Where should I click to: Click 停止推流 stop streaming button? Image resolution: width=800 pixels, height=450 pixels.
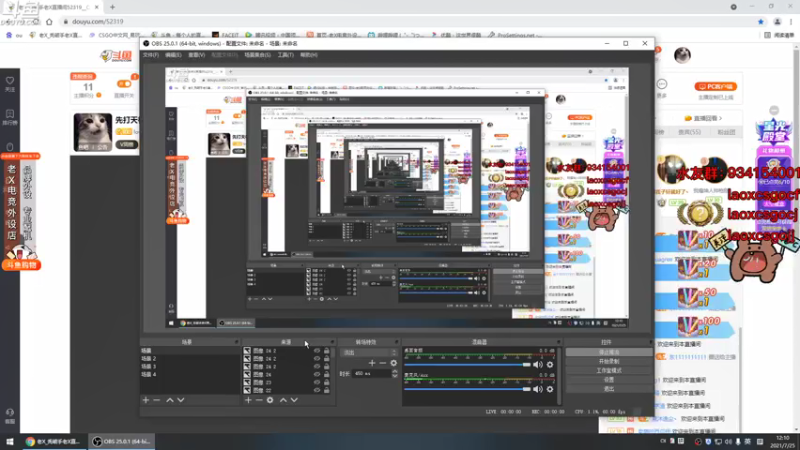click(609, 353)
